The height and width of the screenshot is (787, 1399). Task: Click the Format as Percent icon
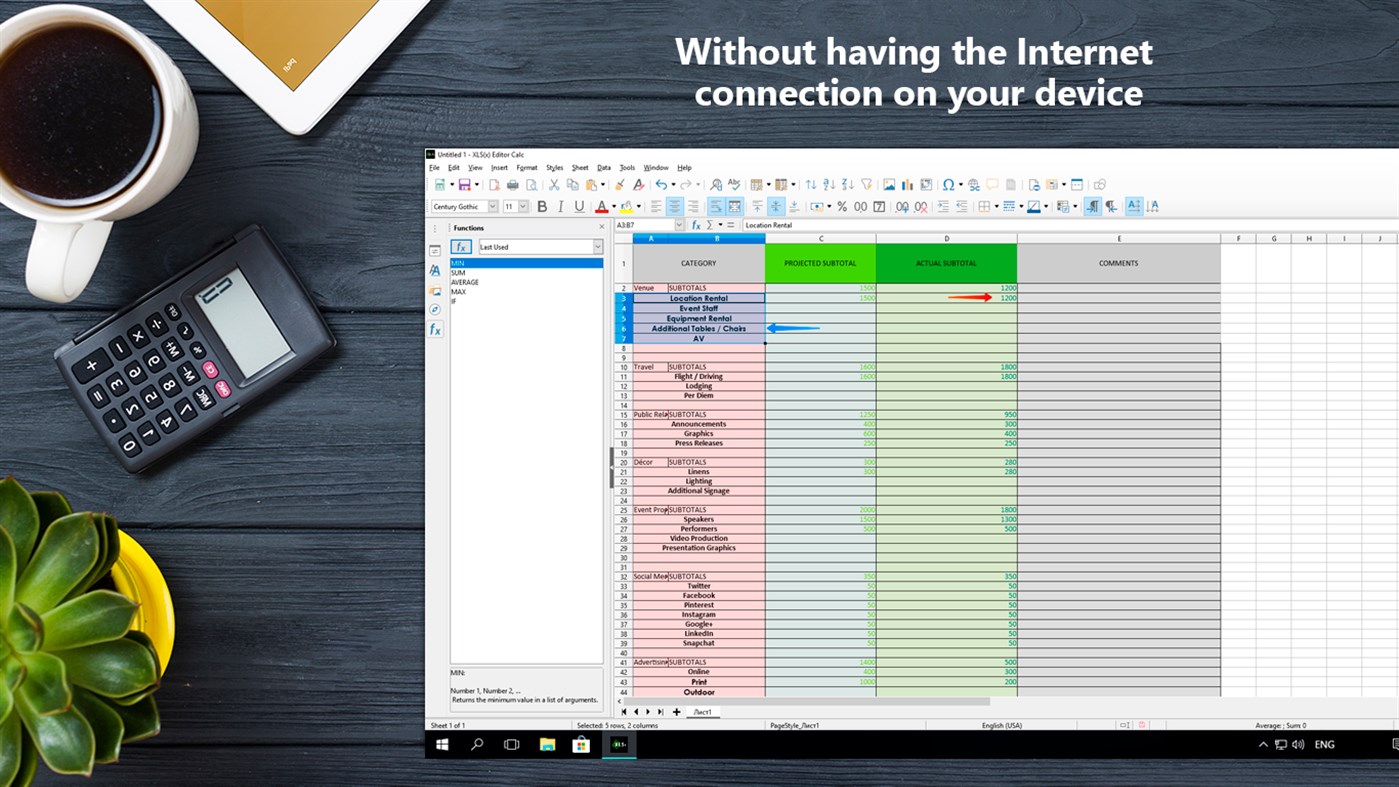[x=842, y=206]
